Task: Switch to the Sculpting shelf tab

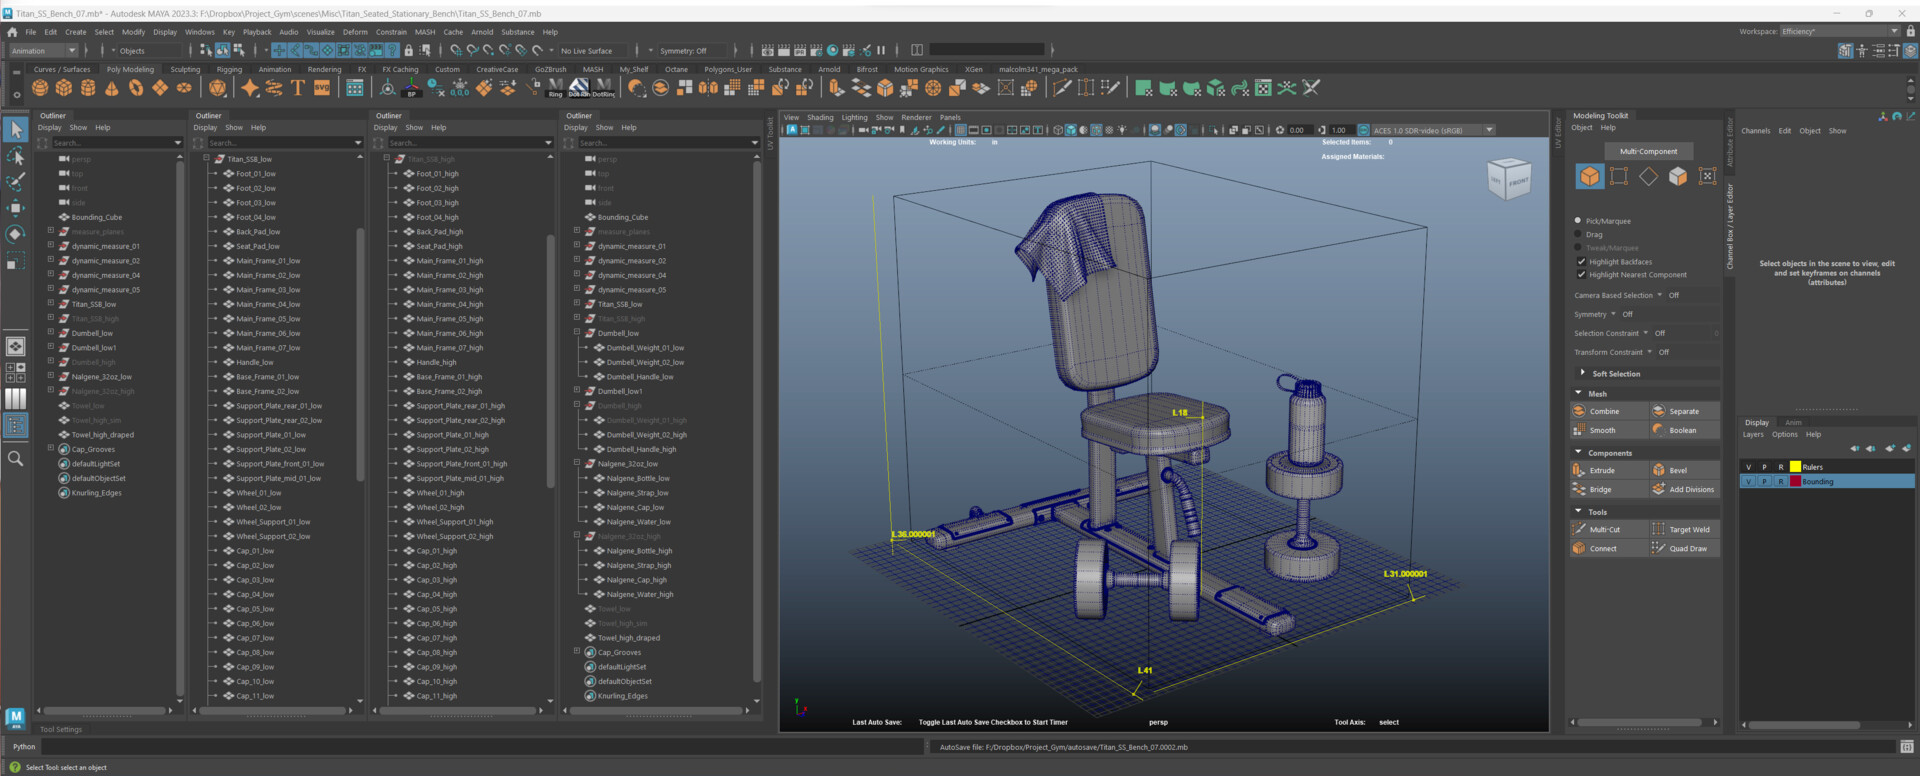Action: coord(185,70)
